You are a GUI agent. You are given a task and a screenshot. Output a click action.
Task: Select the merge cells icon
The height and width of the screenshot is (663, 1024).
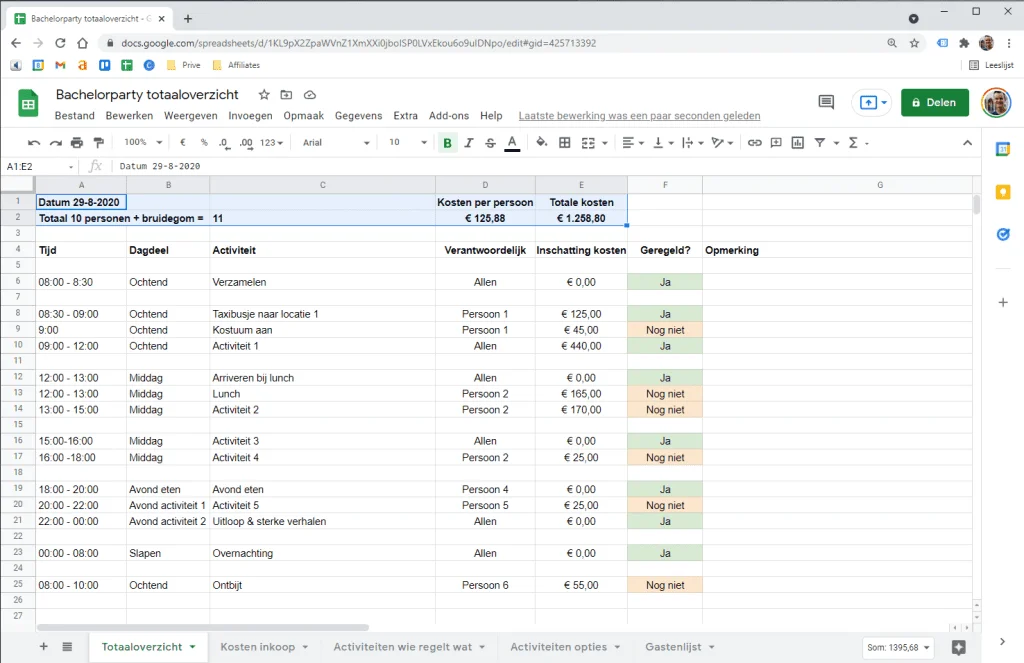pos(588,142)
